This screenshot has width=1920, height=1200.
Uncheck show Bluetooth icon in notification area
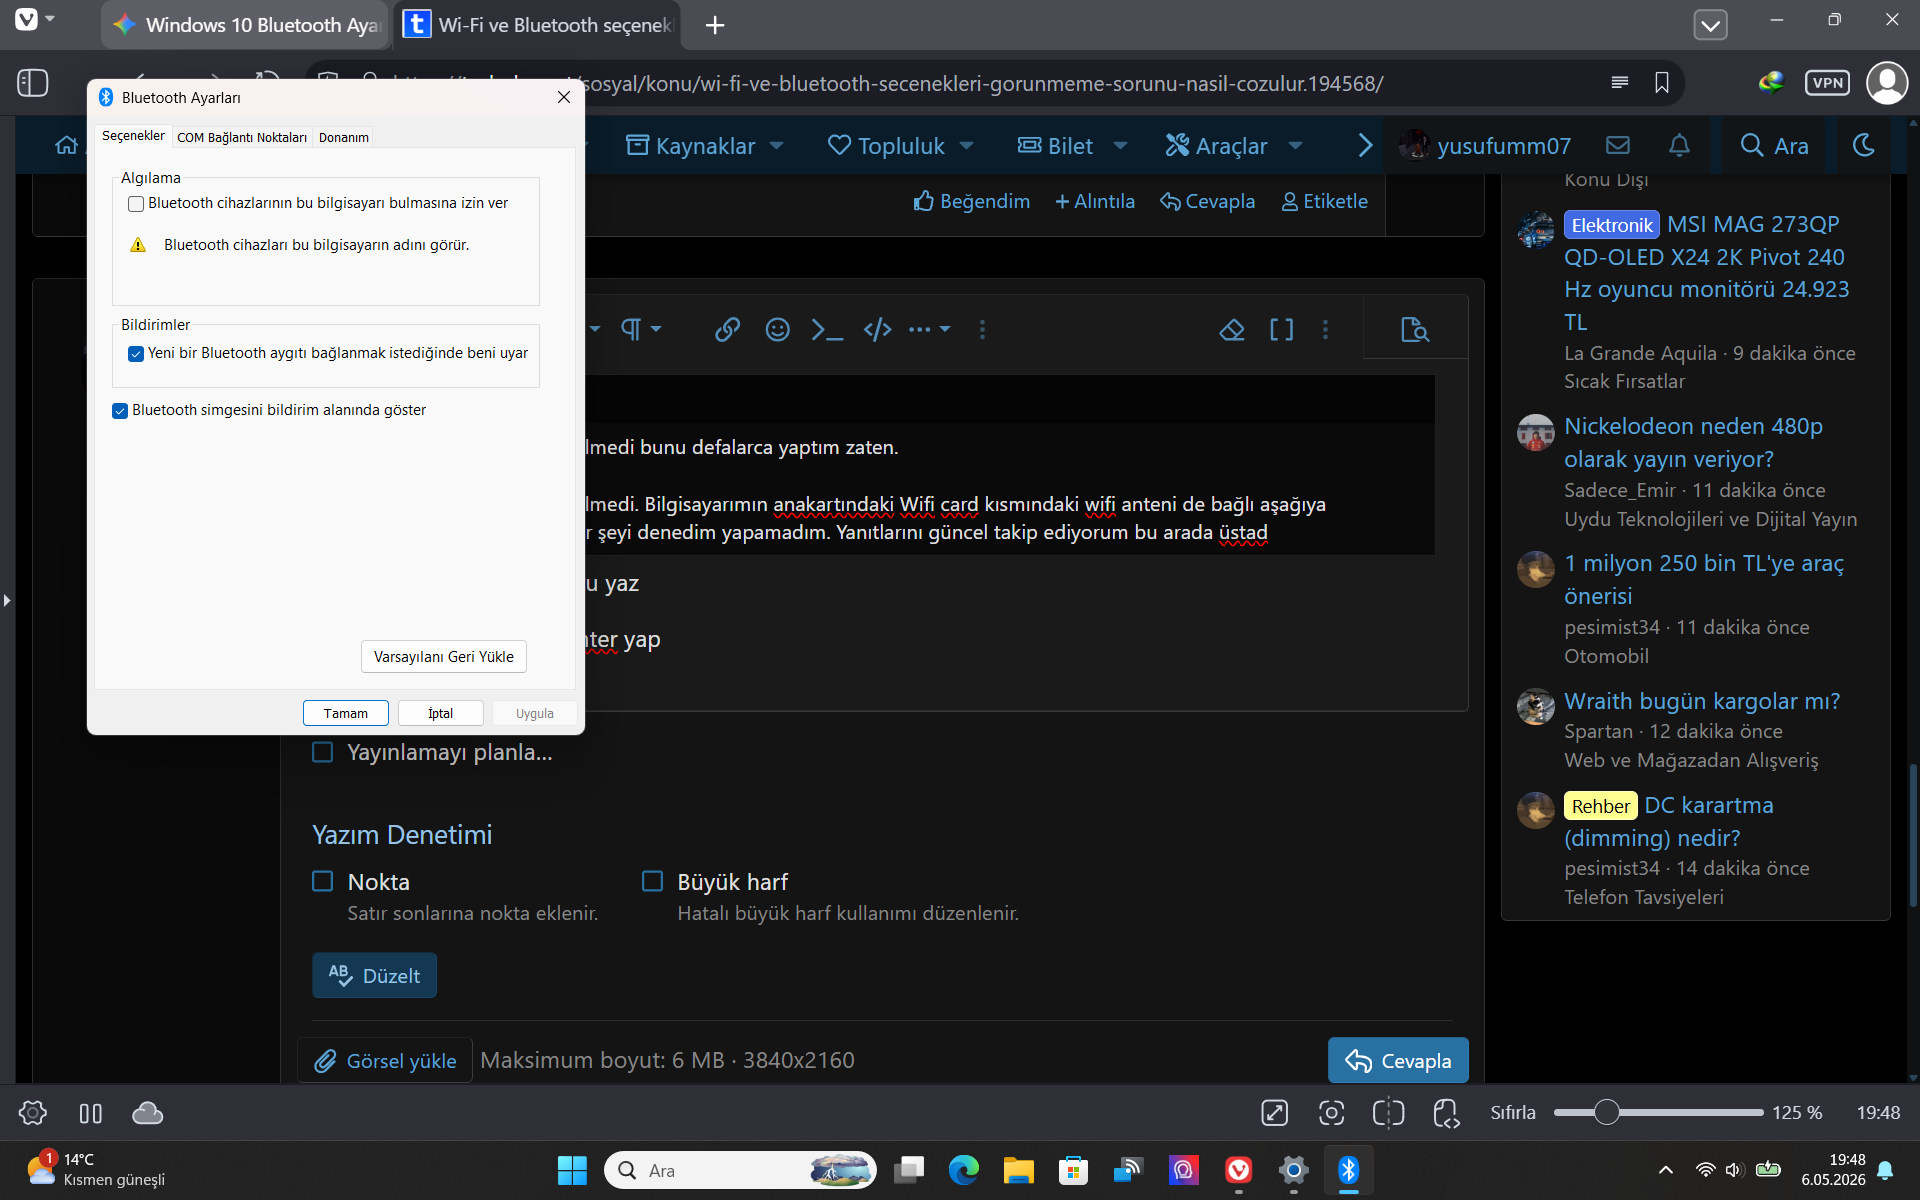point(120,411)
